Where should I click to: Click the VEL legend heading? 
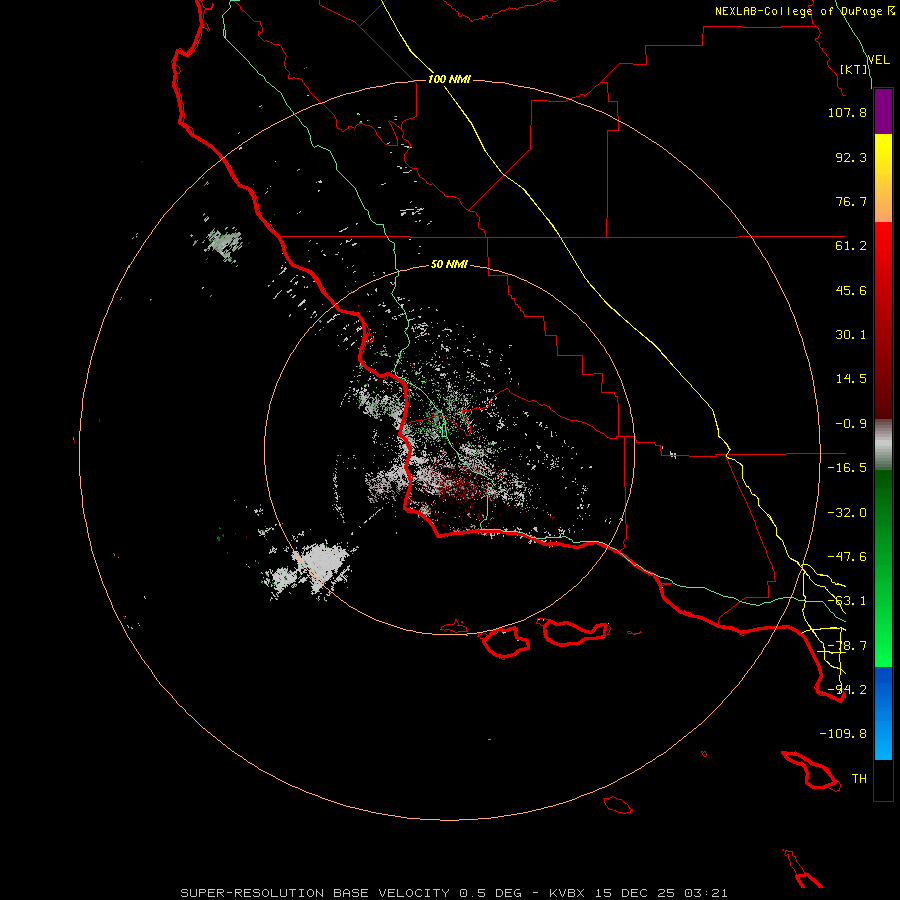click(x=878, y=60)
